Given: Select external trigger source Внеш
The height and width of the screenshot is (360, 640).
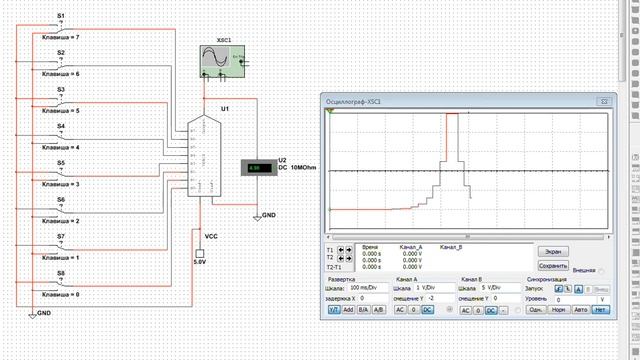Looking at the screenshot, I should [x=601, y=289].
